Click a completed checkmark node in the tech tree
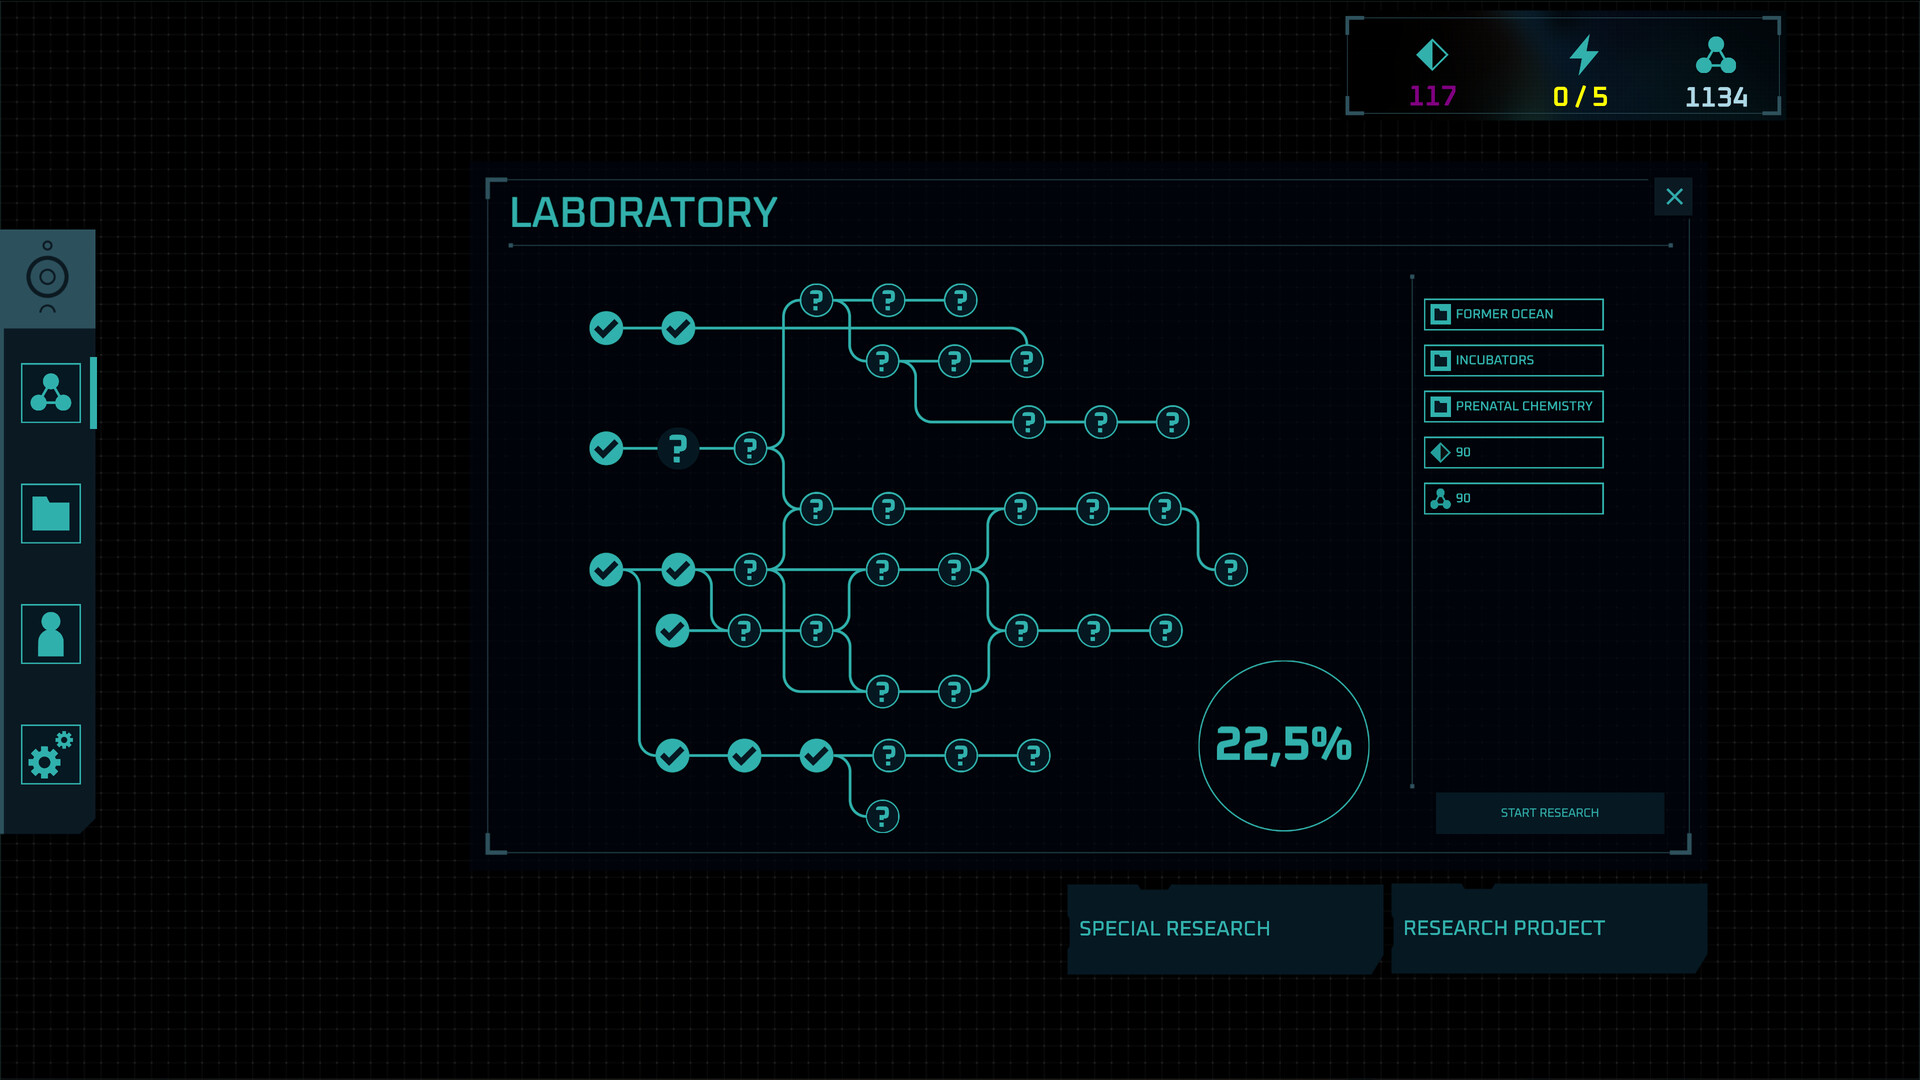The image size is (1920, 1080). point(607,327)
